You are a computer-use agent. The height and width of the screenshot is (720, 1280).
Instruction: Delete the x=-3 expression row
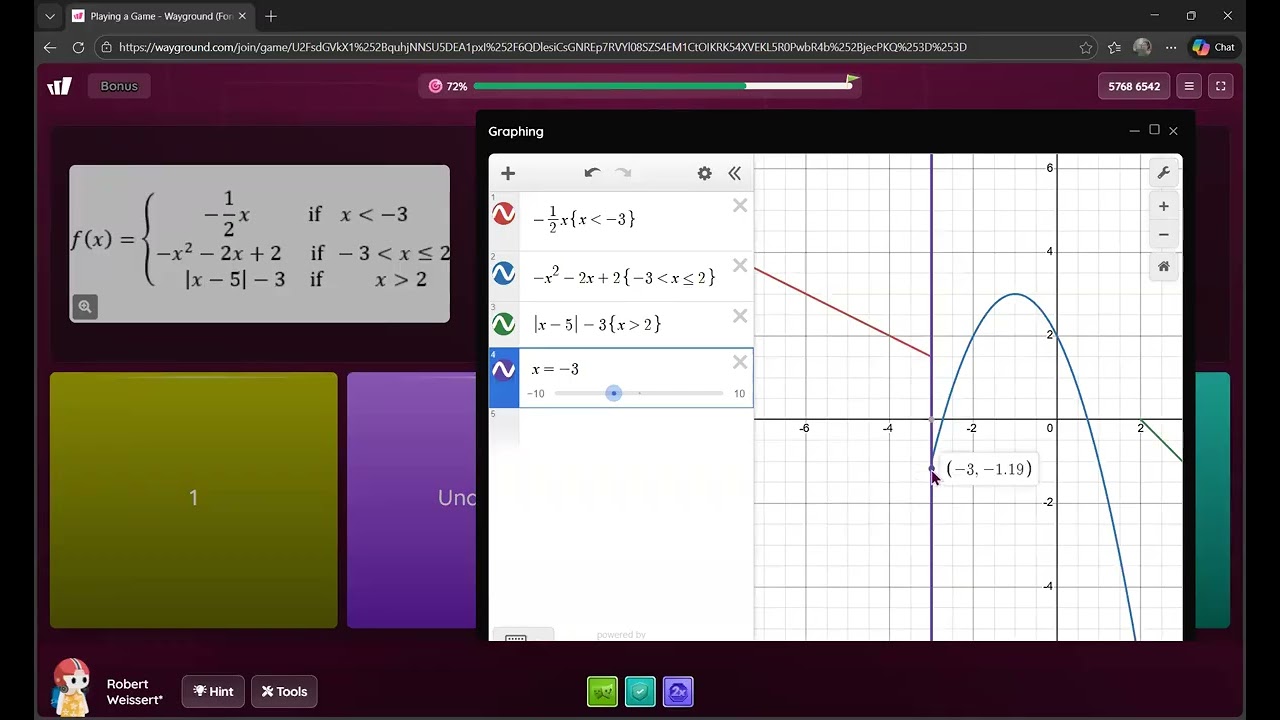point(740,362)
